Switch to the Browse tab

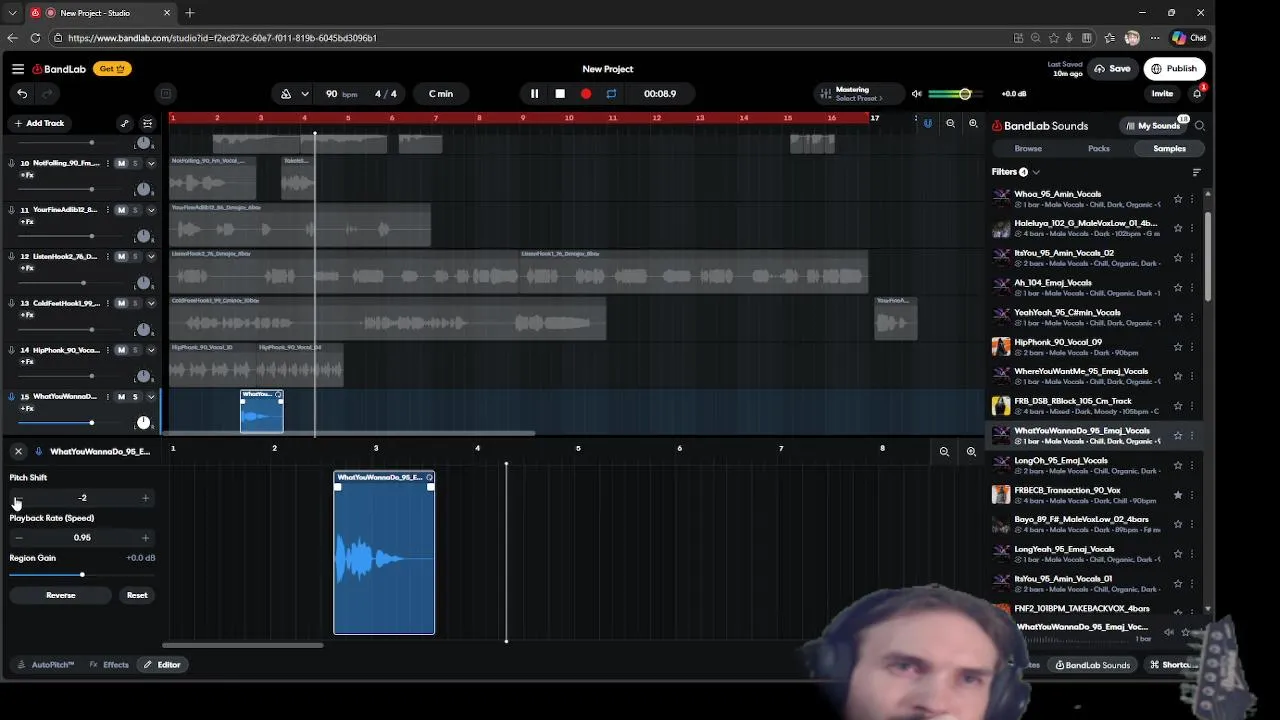pyautogui.click(x=1028, y=149)
